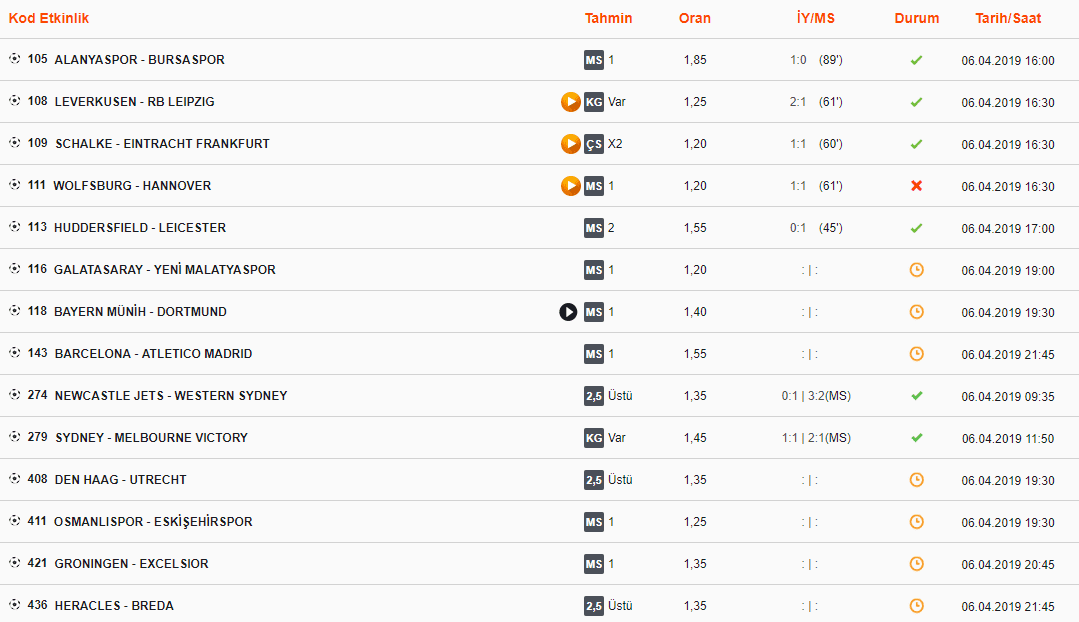Click red cross status for Wolfsburg - Hannover

click(x=917, y=186)
